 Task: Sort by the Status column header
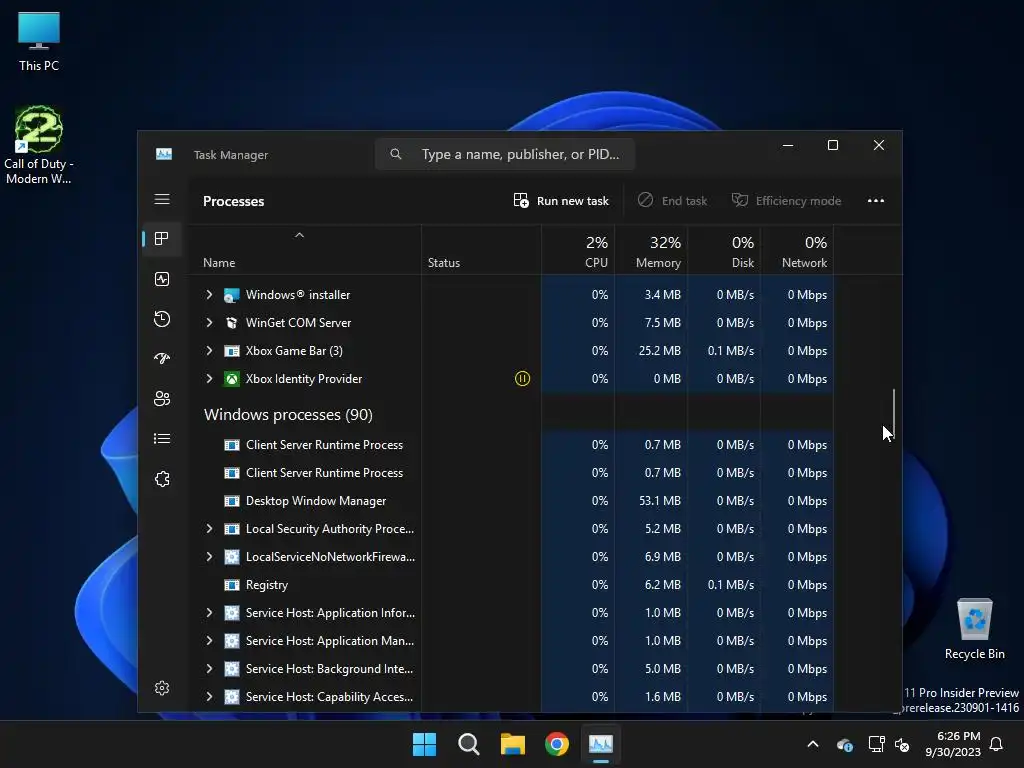coord(481,250)
